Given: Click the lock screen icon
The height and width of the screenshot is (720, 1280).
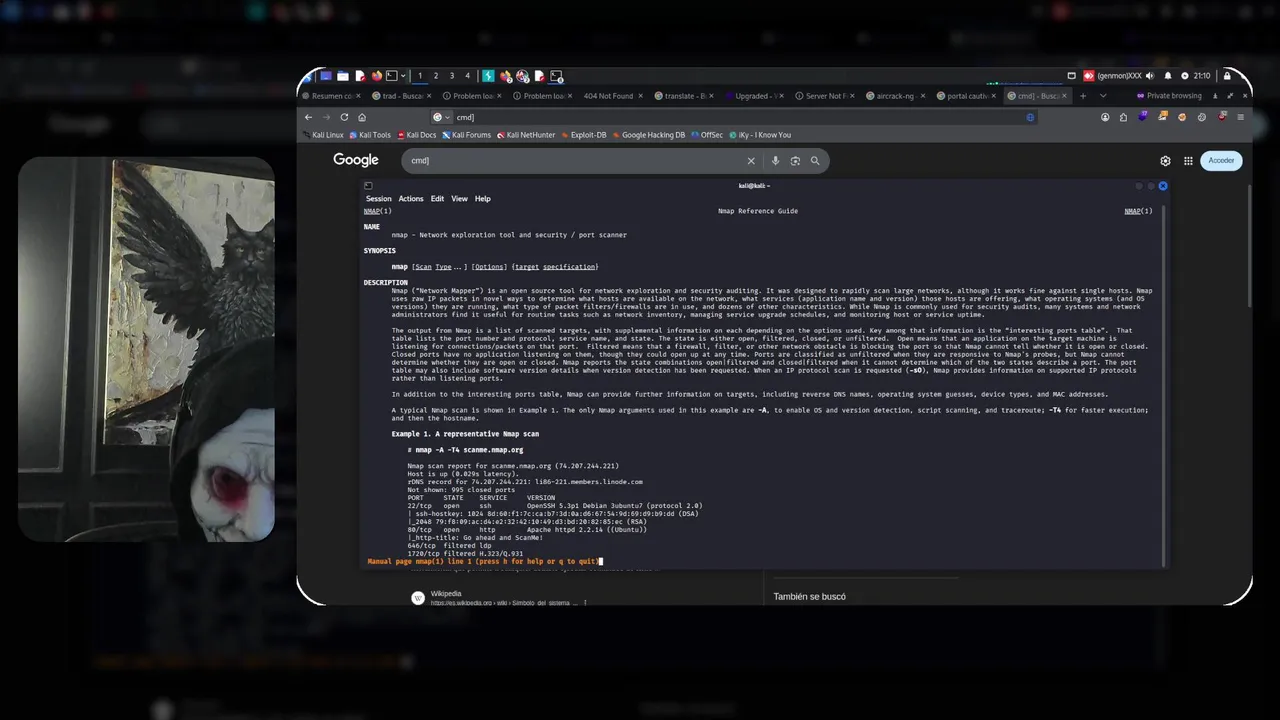Looking at the screenshot, I should [x=1227, y=76].
